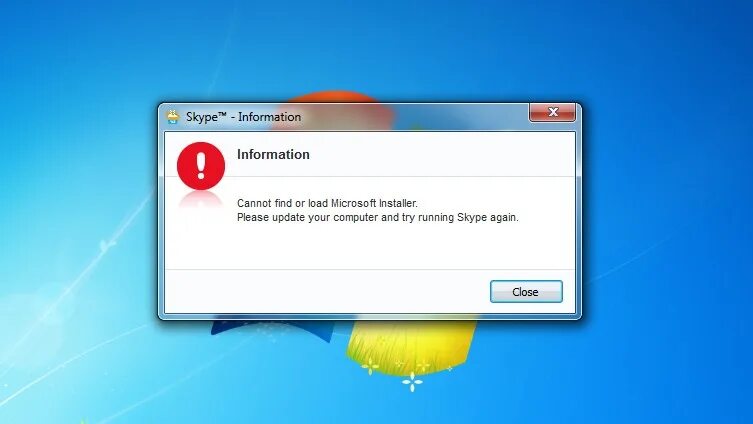Click the header strip right of "Information" heading
This screenshot has width=753, height=424.
(442, 154)
